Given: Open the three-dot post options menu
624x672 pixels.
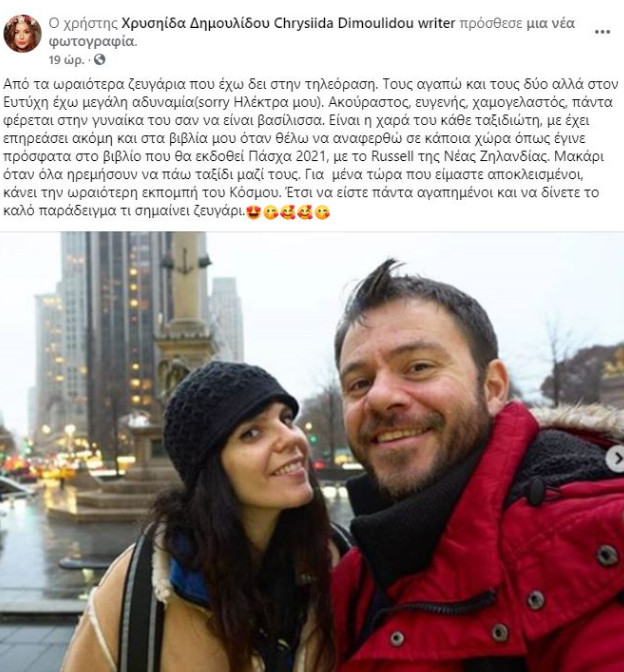Looking at the screenshot, I should (602, 32).
